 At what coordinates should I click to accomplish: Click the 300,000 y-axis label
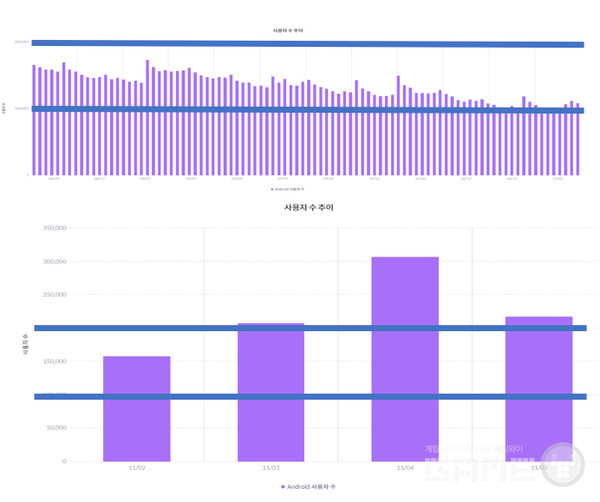tap(52, 261)
